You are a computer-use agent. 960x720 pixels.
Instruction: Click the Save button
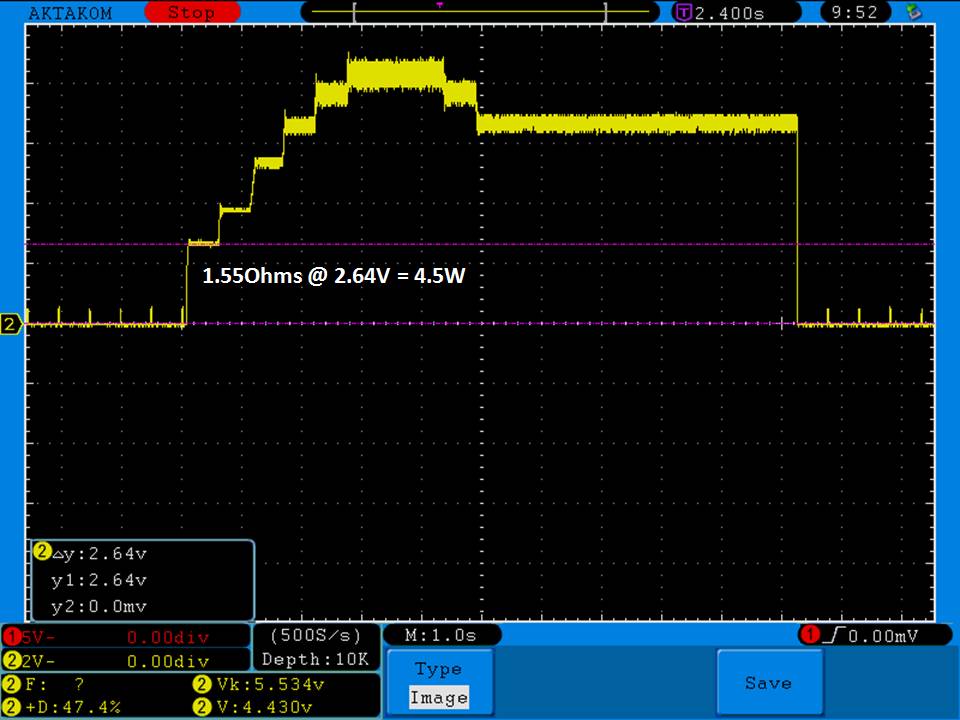768,683
